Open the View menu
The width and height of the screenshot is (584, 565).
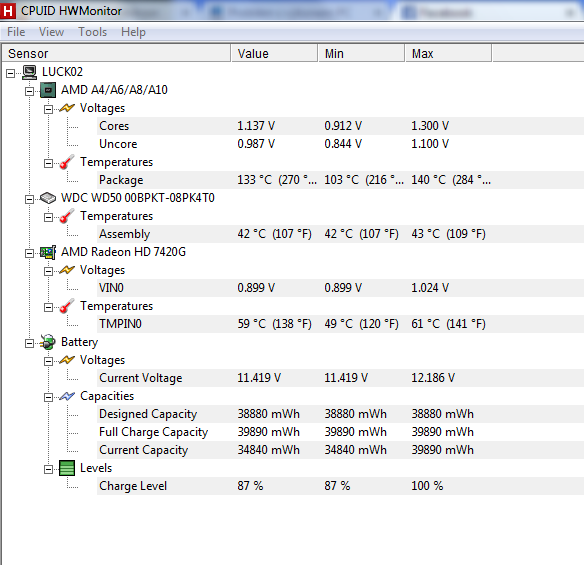(x=51, y=32)
